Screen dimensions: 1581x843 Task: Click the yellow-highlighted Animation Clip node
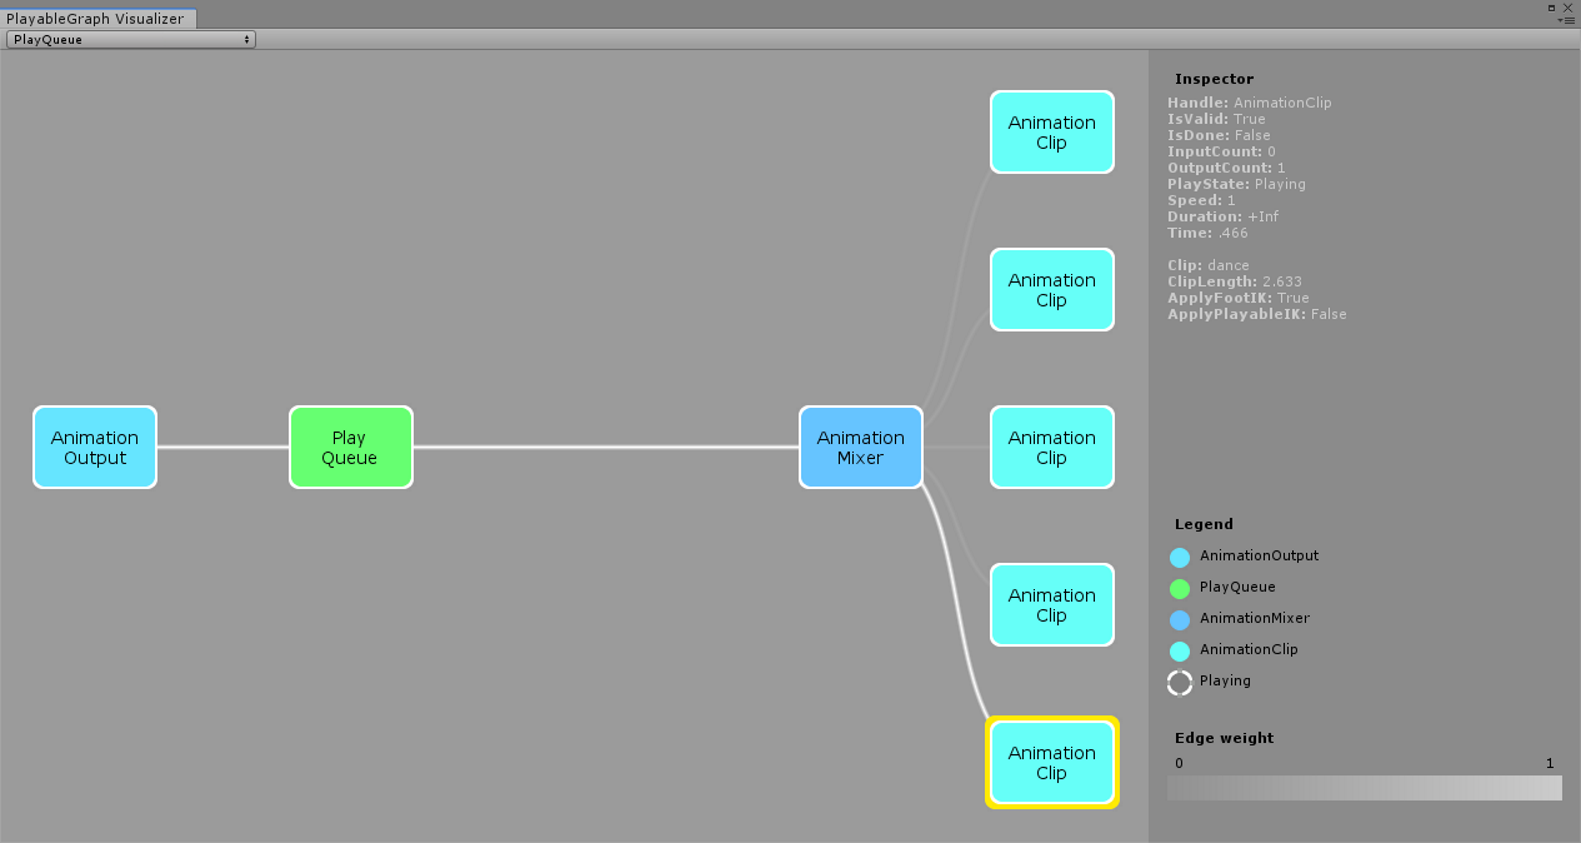click(1052, 762)
